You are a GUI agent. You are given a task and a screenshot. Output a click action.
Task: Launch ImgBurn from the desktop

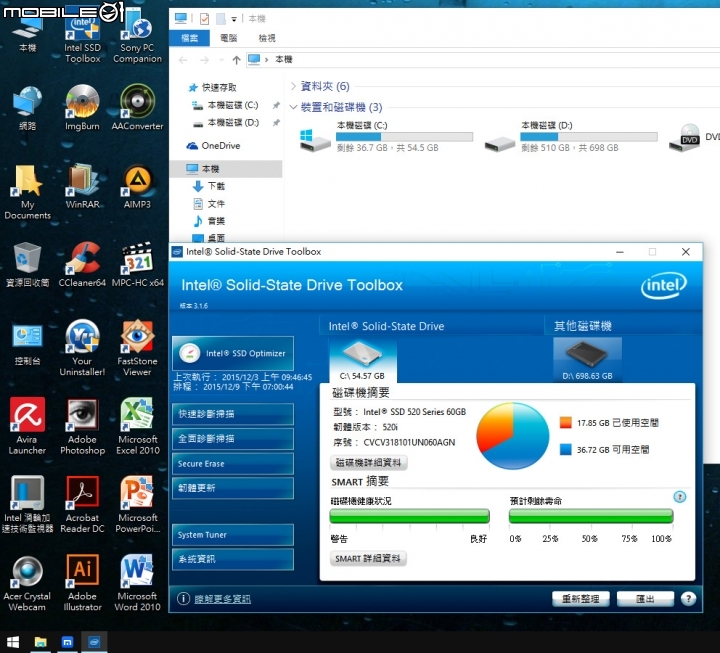coord(82,108)
